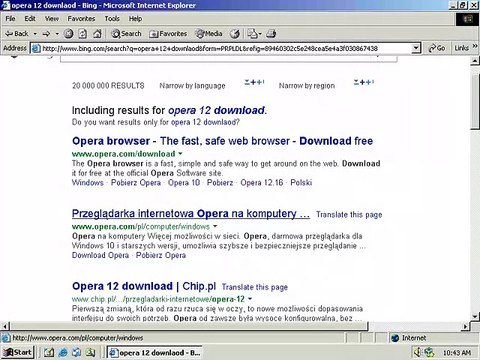The height and width of the screenshot is (360, 480).
Task: Expand the Address bar dropdown list
Action: click(x=416, y=49)
